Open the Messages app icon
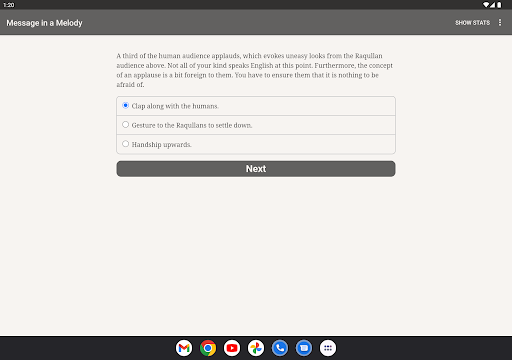 tap(304, 348)
